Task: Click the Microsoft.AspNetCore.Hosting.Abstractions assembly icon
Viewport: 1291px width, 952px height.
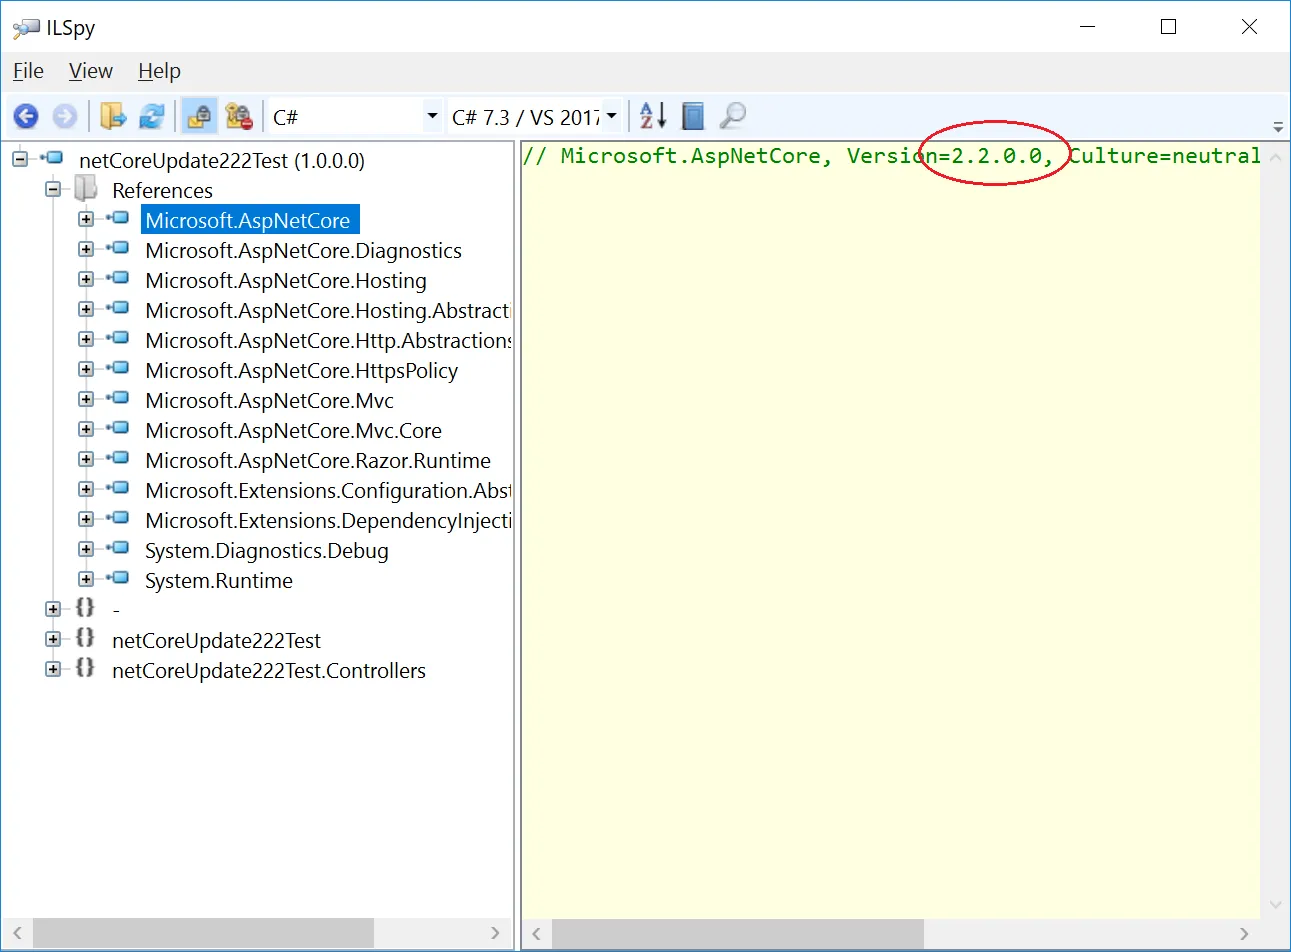Action: (118, 308)
